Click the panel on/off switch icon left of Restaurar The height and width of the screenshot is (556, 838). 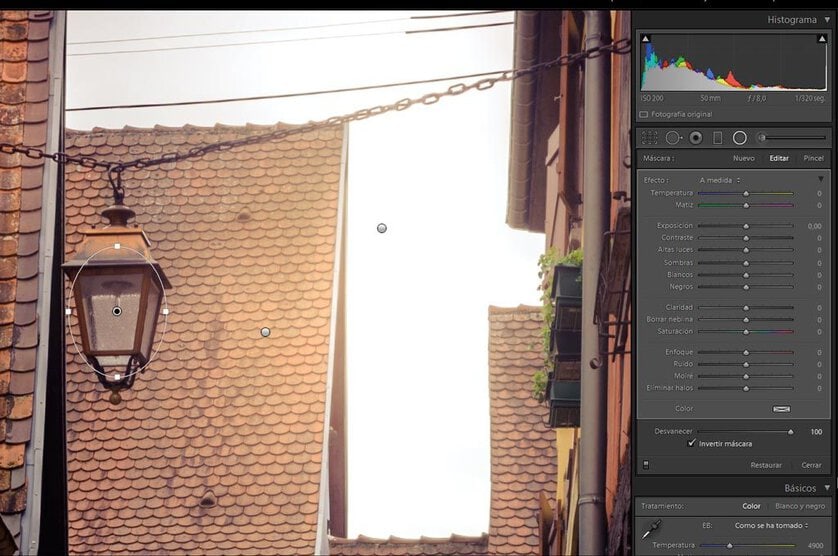(x=646, y=465)
